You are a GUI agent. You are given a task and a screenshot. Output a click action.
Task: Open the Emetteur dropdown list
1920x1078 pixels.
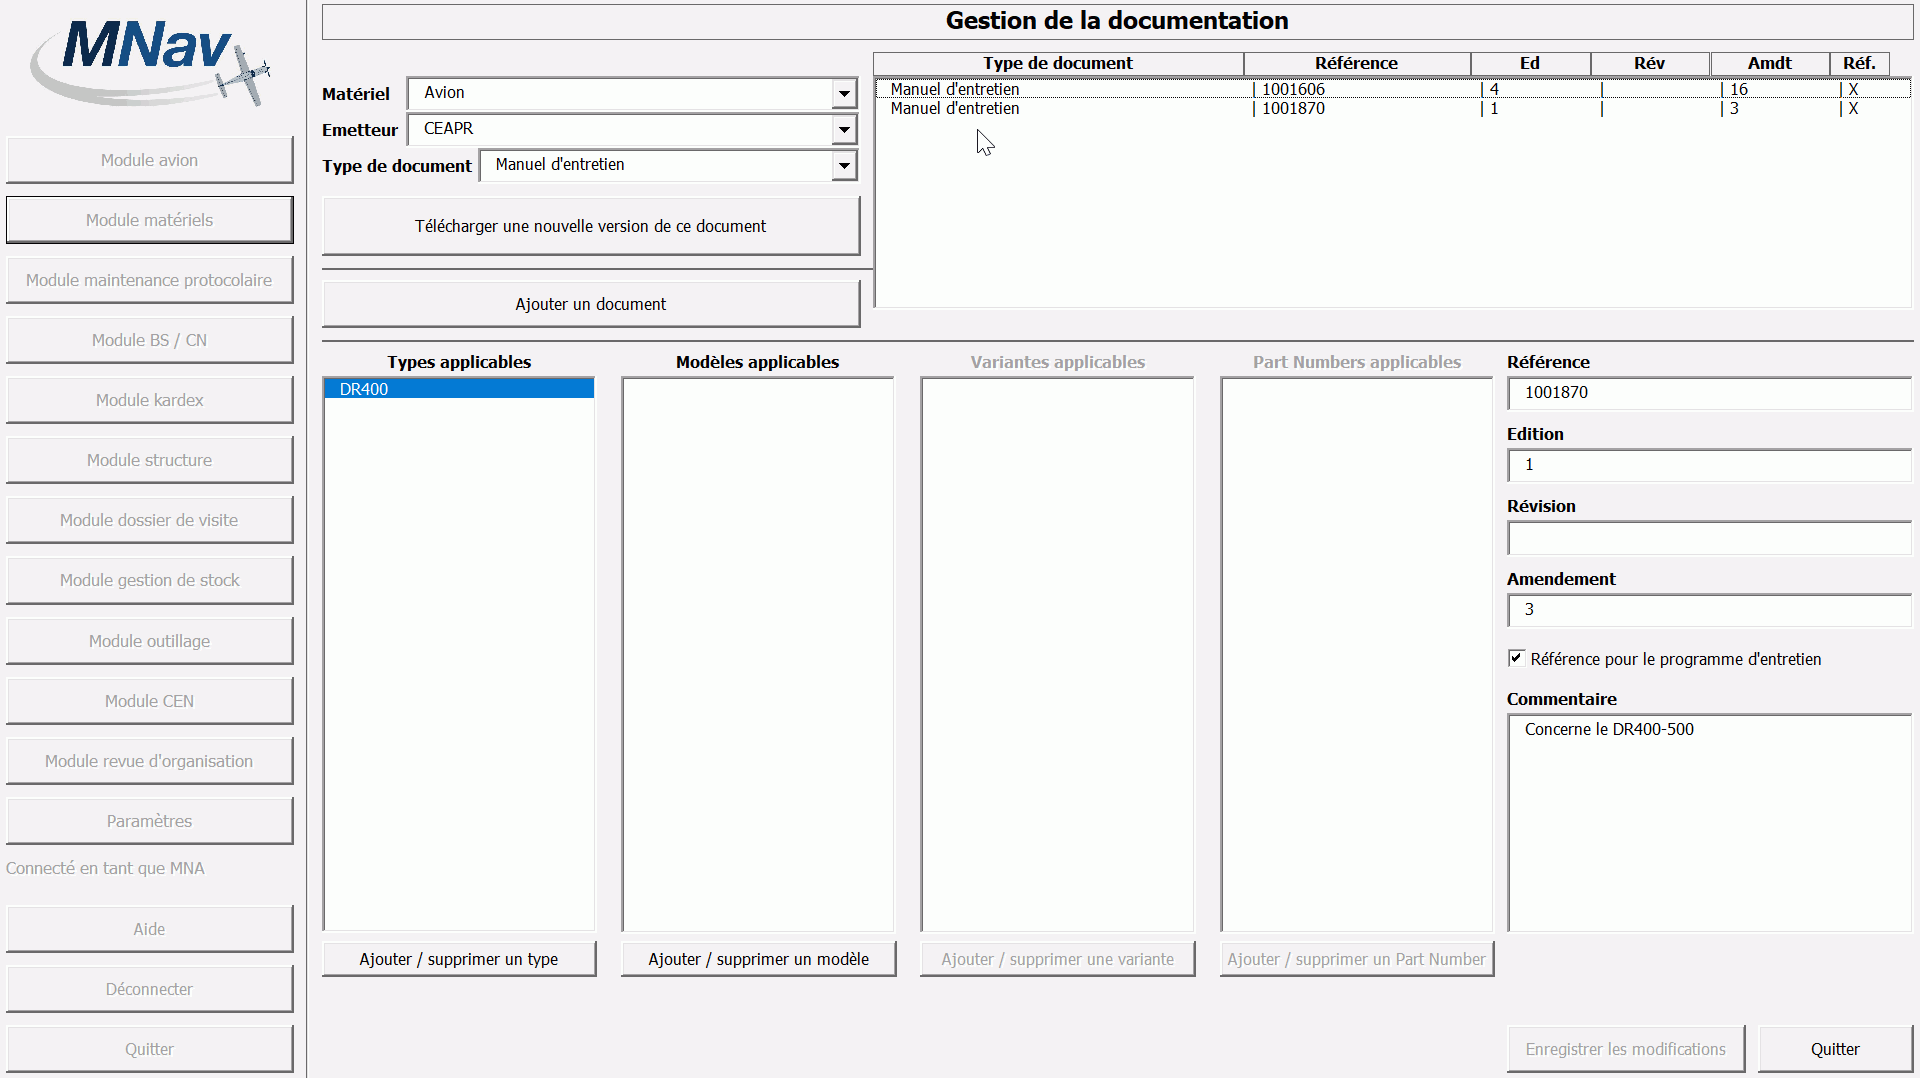click(x=844, y=130)
